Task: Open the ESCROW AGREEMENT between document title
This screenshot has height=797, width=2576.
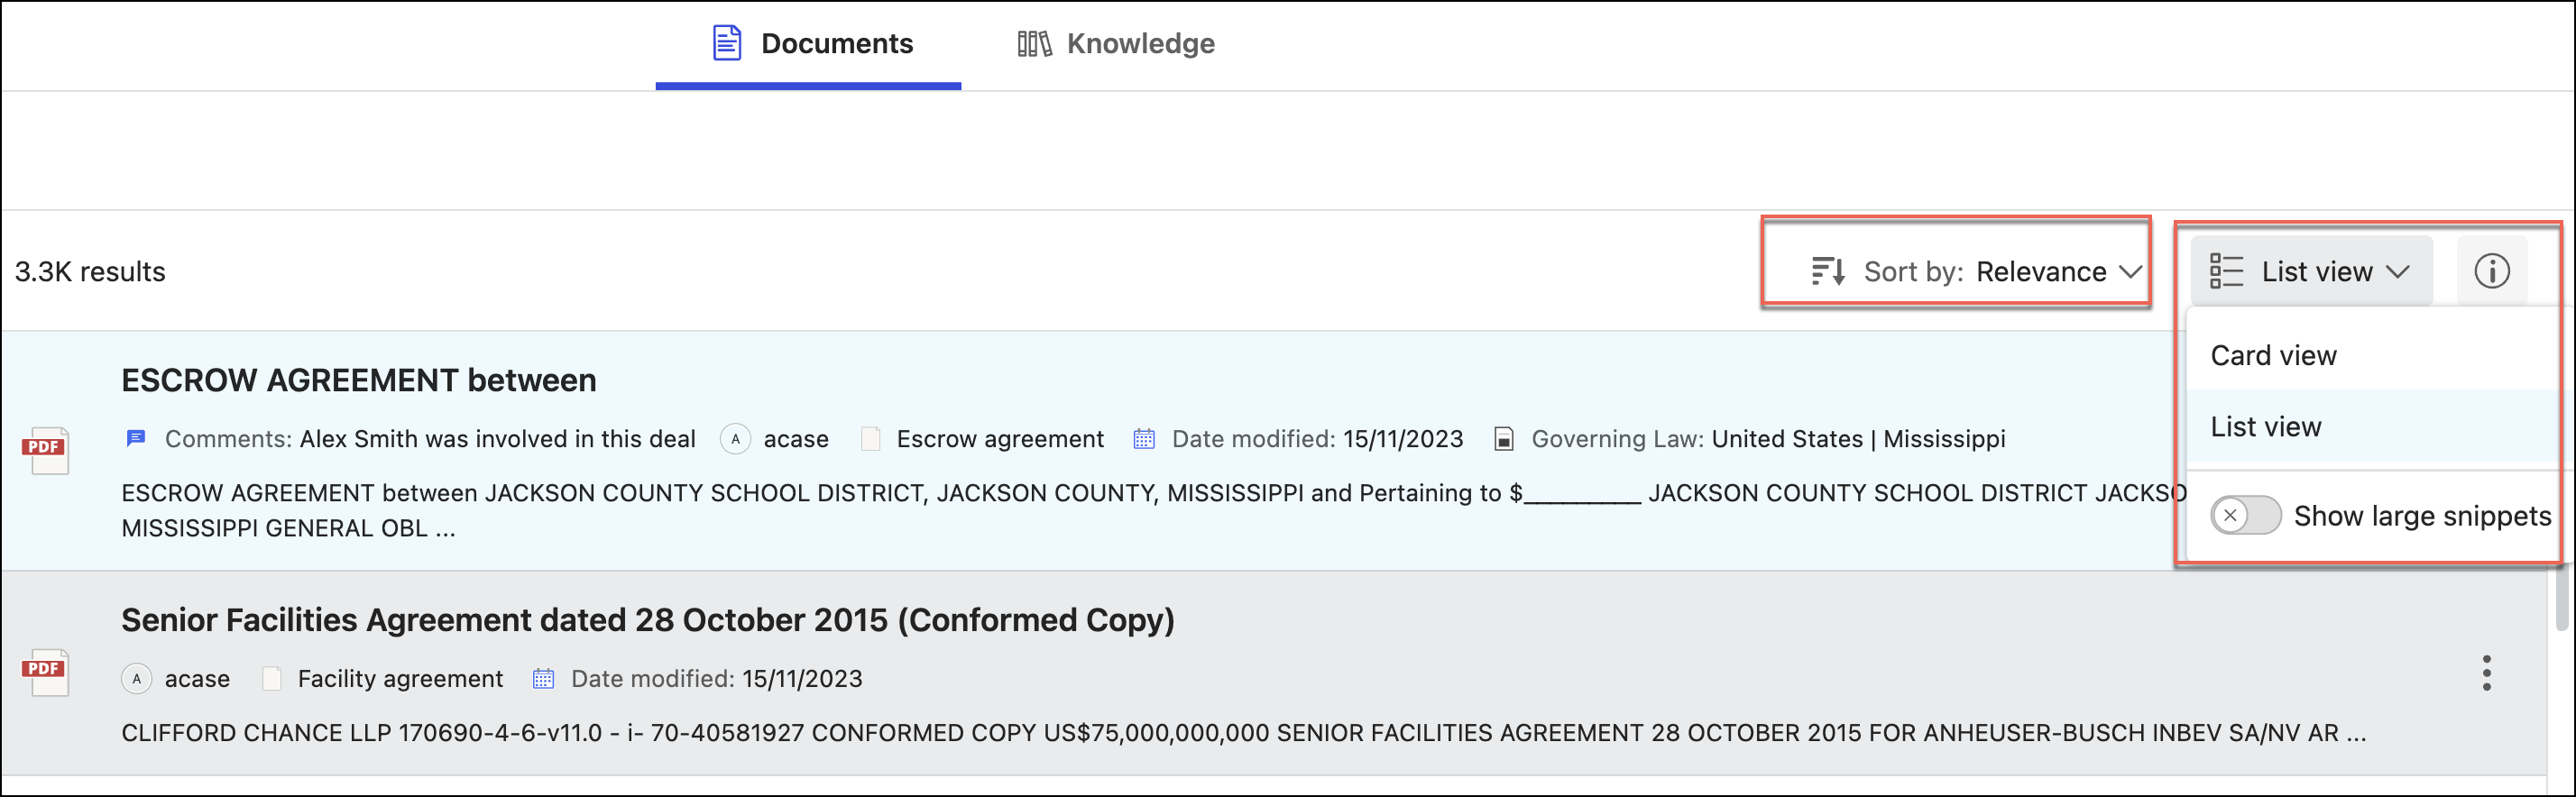Action: (x=358, y=381)
